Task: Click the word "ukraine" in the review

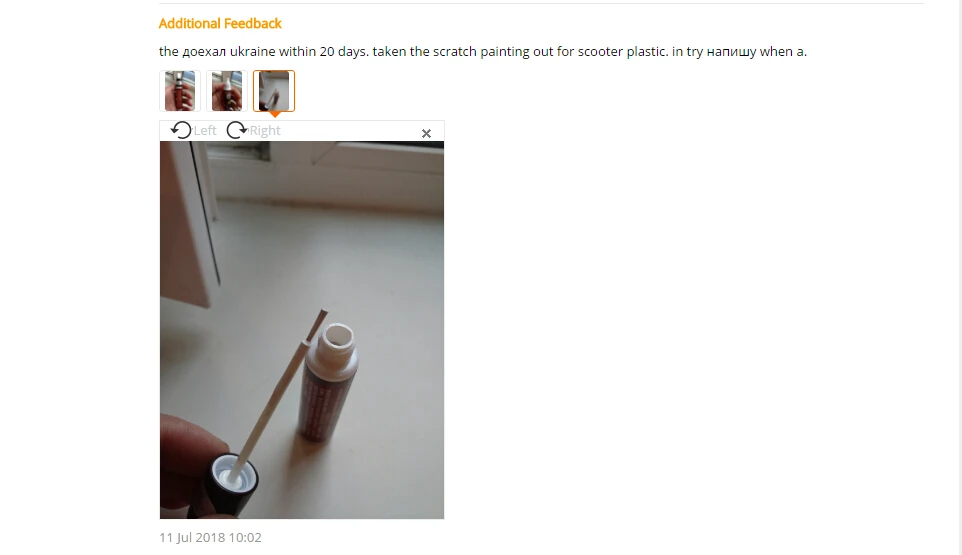Action: tap(253, 52)
